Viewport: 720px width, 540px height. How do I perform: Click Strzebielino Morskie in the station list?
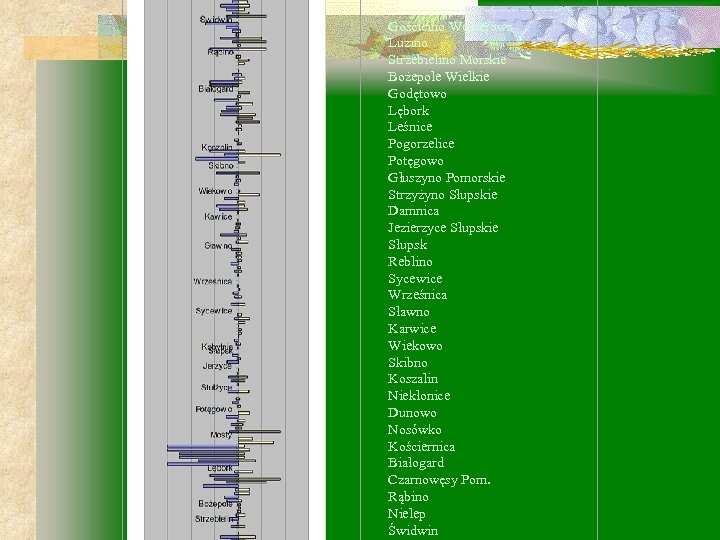point(447,60)
